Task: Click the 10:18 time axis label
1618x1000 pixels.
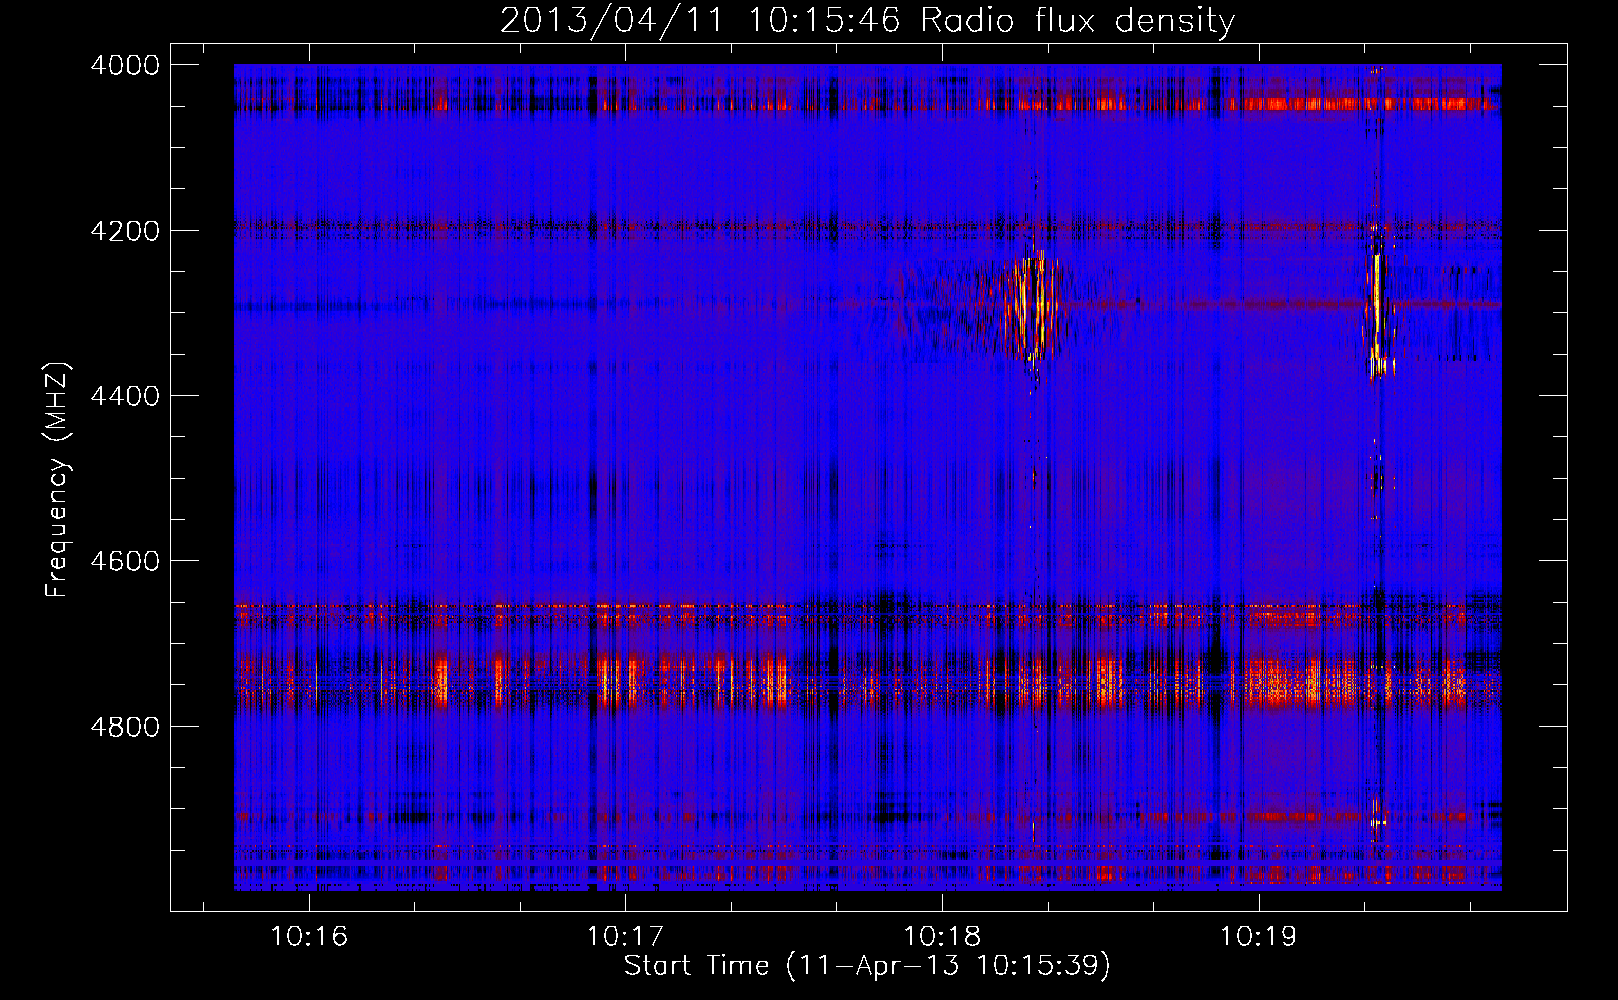Action: [x=941, y=936]
